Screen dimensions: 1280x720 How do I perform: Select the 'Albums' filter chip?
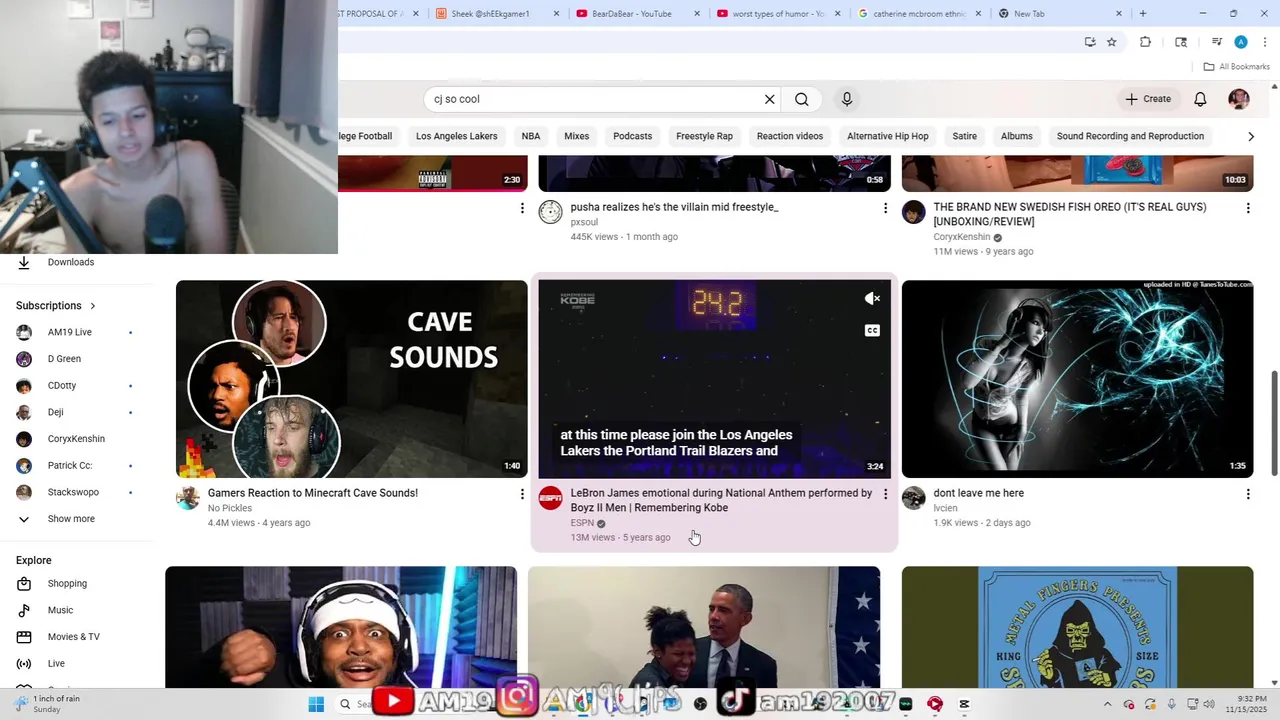point(1017,136)
